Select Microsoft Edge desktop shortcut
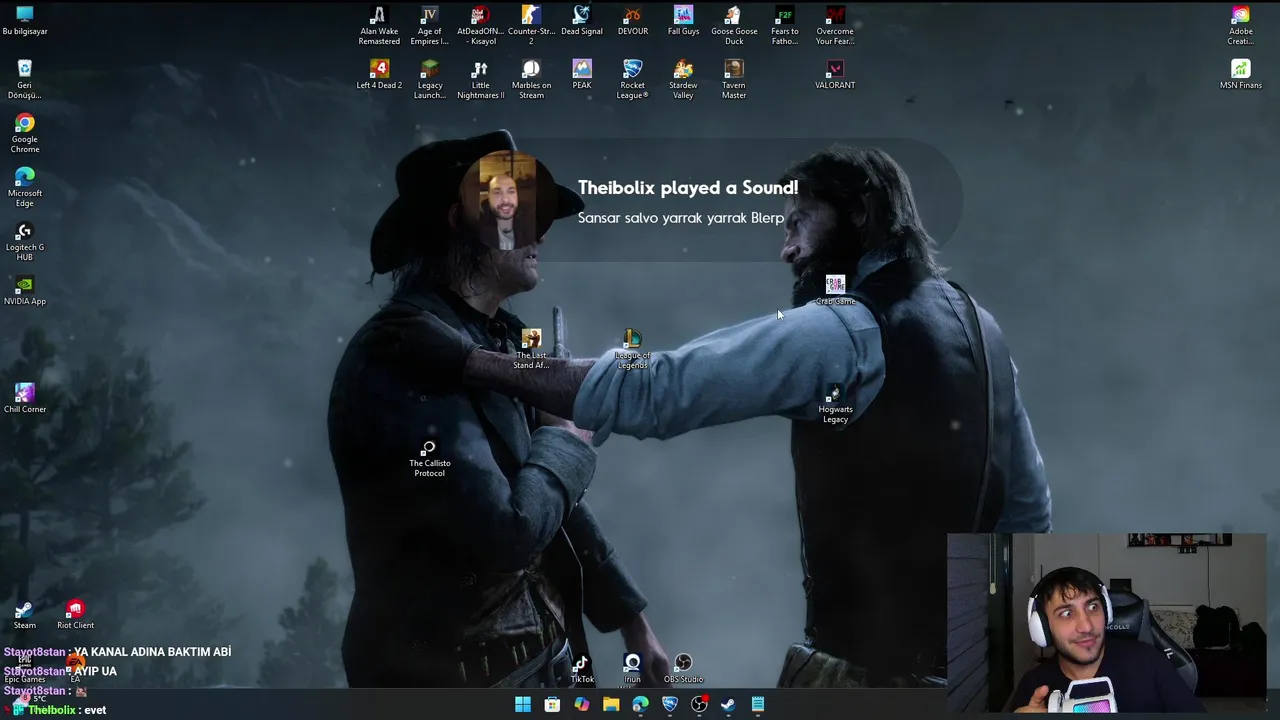This screenshot has height=720, width=1280. click(x=25, y=188)
